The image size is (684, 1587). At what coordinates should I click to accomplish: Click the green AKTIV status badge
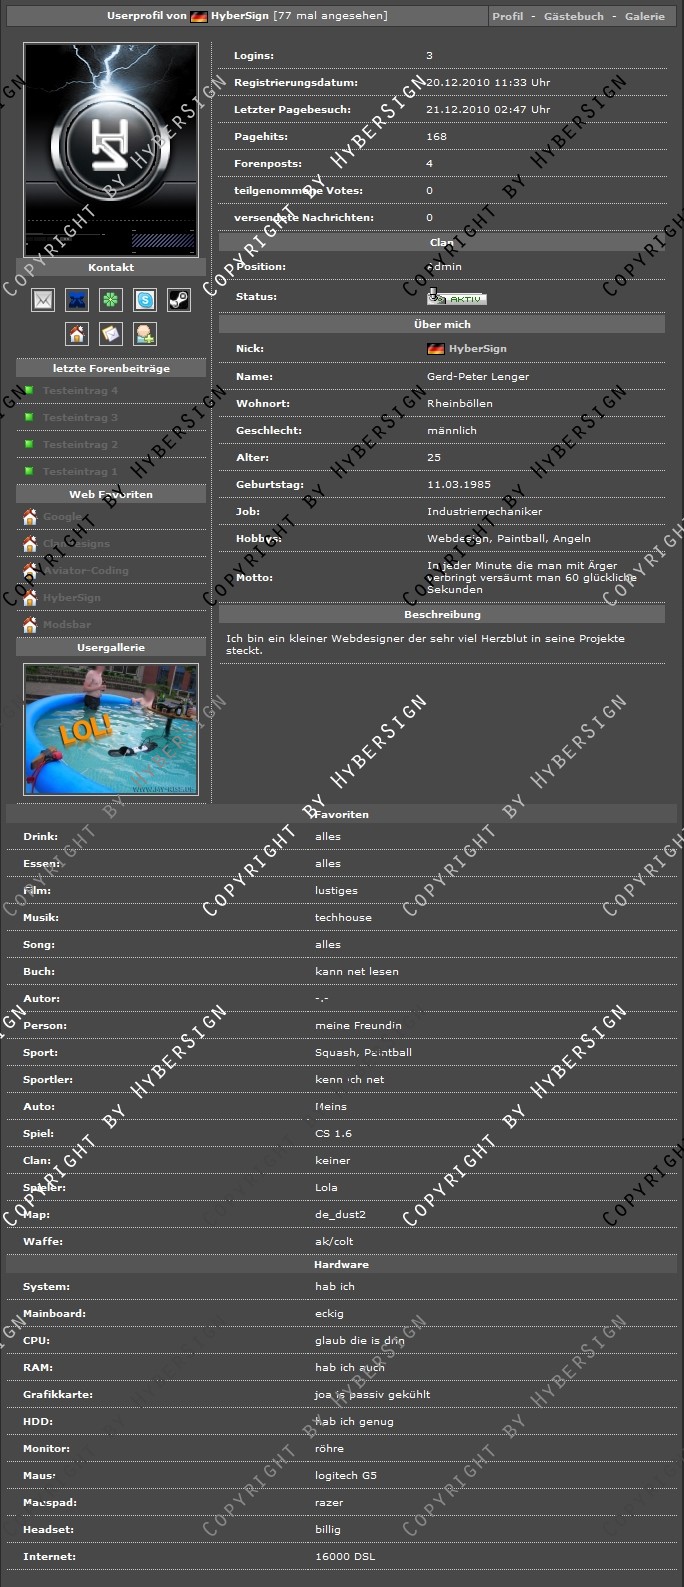(457, 298)
